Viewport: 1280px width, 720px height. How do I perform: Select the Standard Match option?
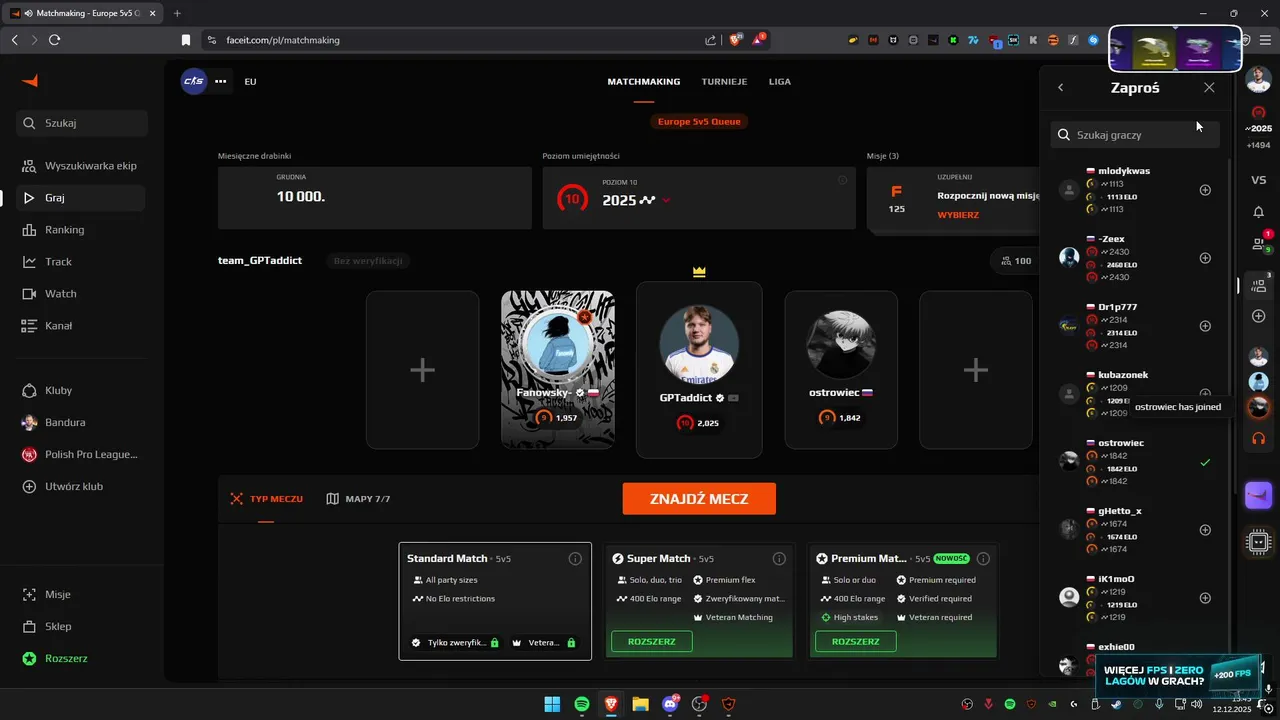point(495,601)
